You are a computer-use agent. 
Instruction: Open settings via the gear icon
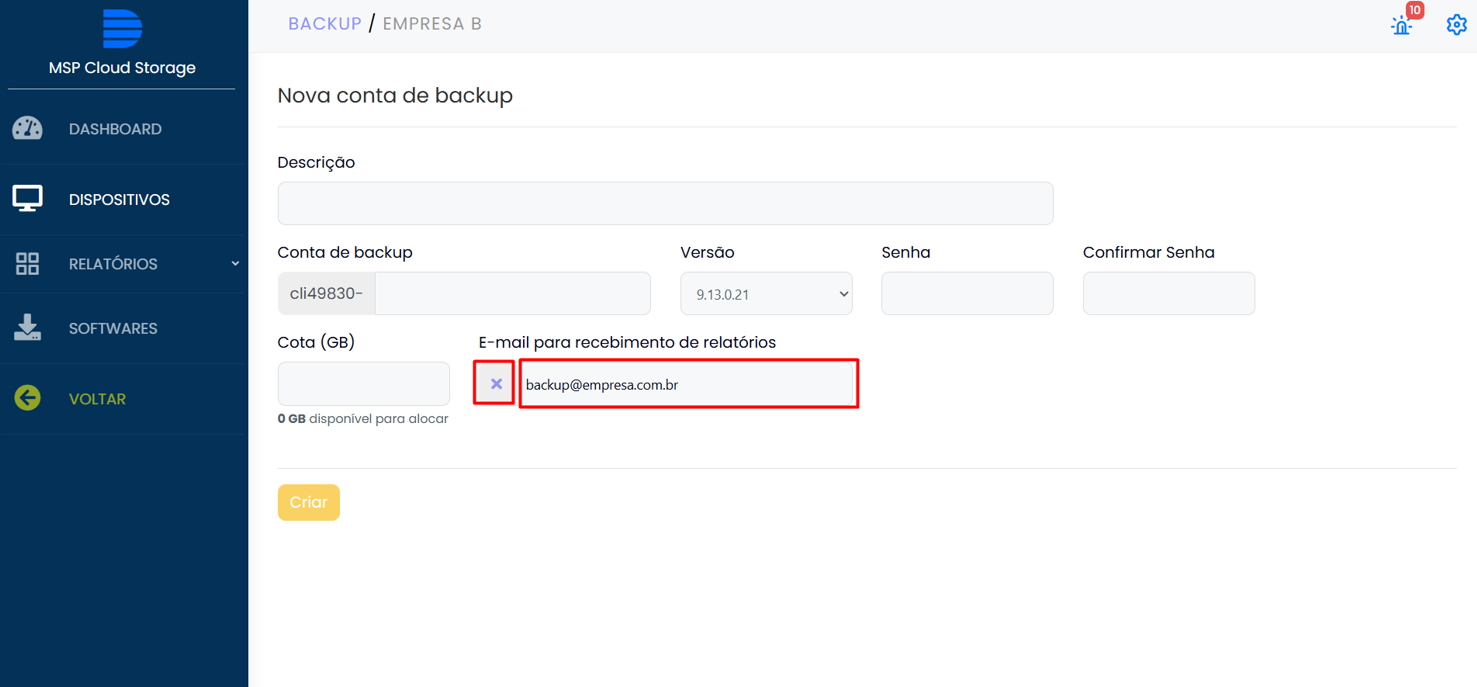point(1456,25)
